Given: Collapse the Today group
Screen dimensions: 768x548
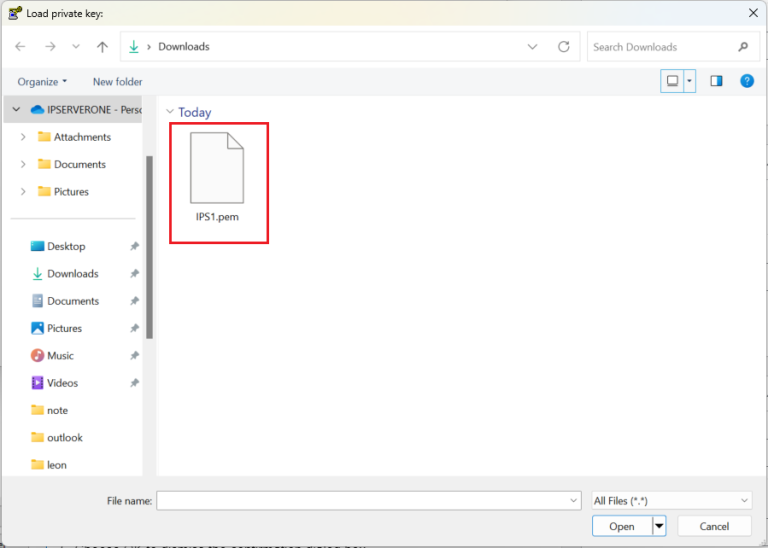Looking at the screenshot, I should pyautogui.click(x=170, y=112).
